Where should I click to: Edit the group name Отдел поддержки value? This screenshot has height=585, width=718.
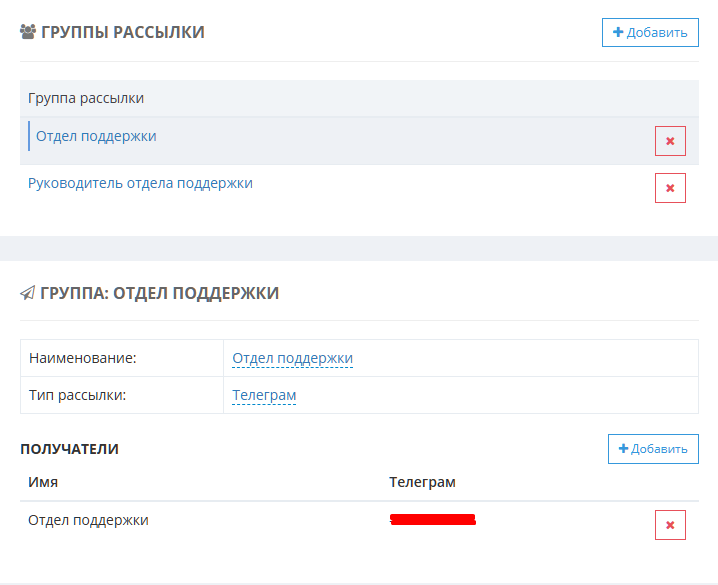292,358
